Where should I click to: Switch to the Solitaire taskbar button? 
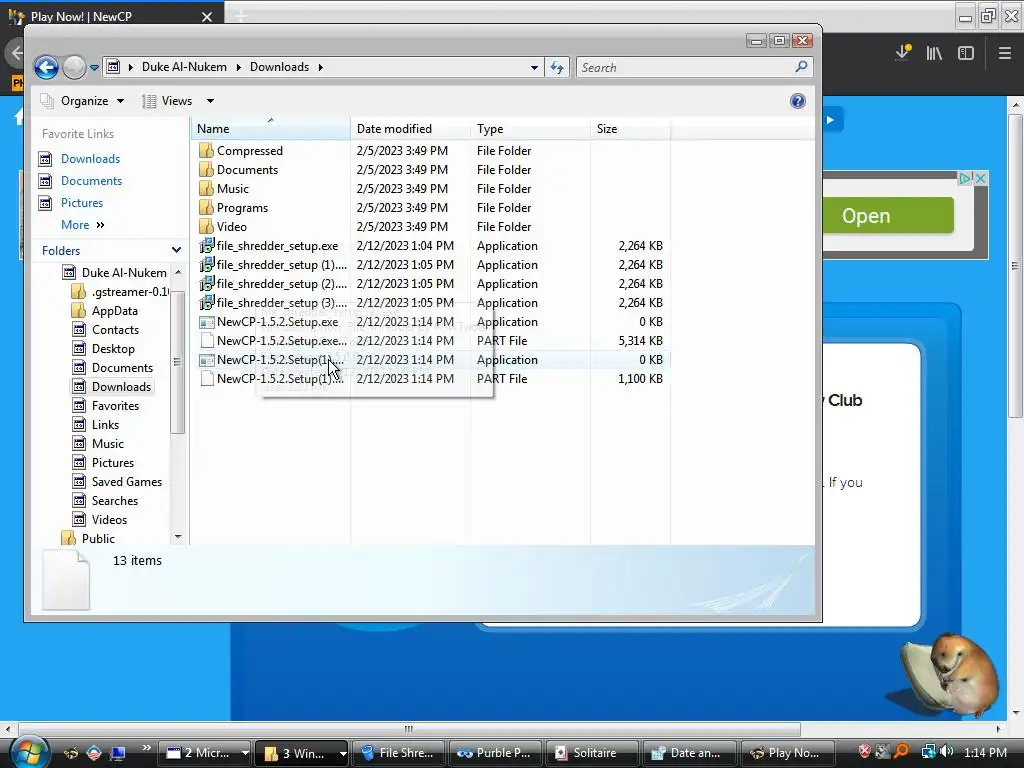click(592, 753)
